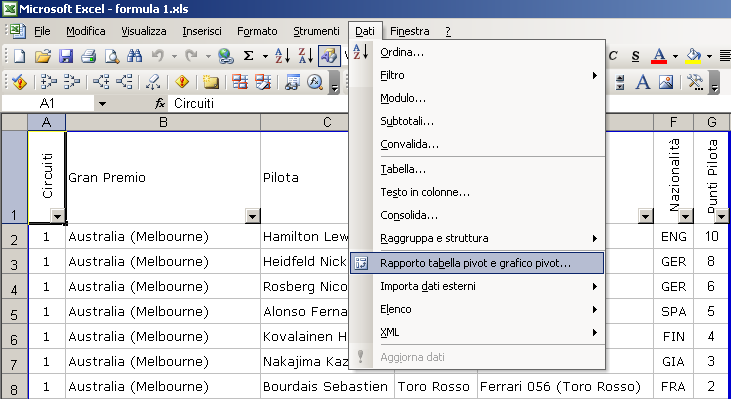Open Importa dati esterni submenu
This screenshot has width=731, height=399.
tap(477, 286)
